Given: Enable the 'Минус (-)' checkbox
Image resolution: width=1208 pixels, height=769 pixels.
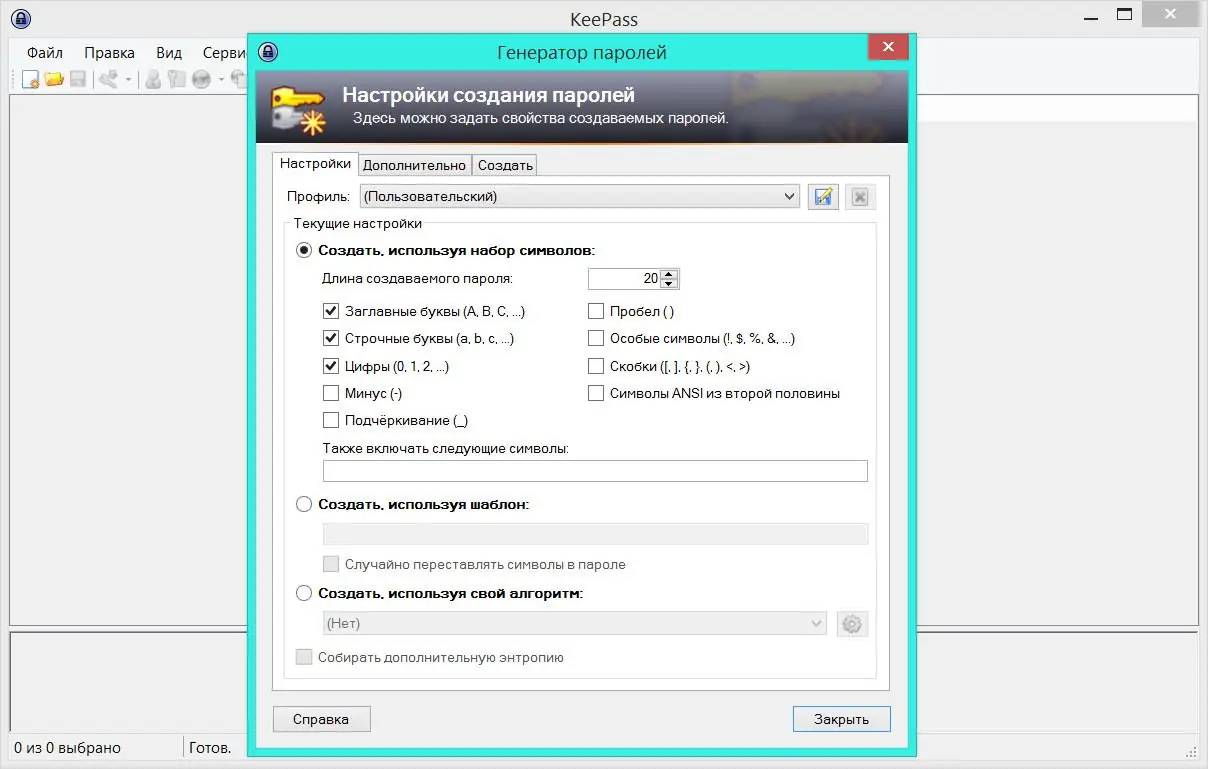Looking at the screenshot, I should point(331,394).
